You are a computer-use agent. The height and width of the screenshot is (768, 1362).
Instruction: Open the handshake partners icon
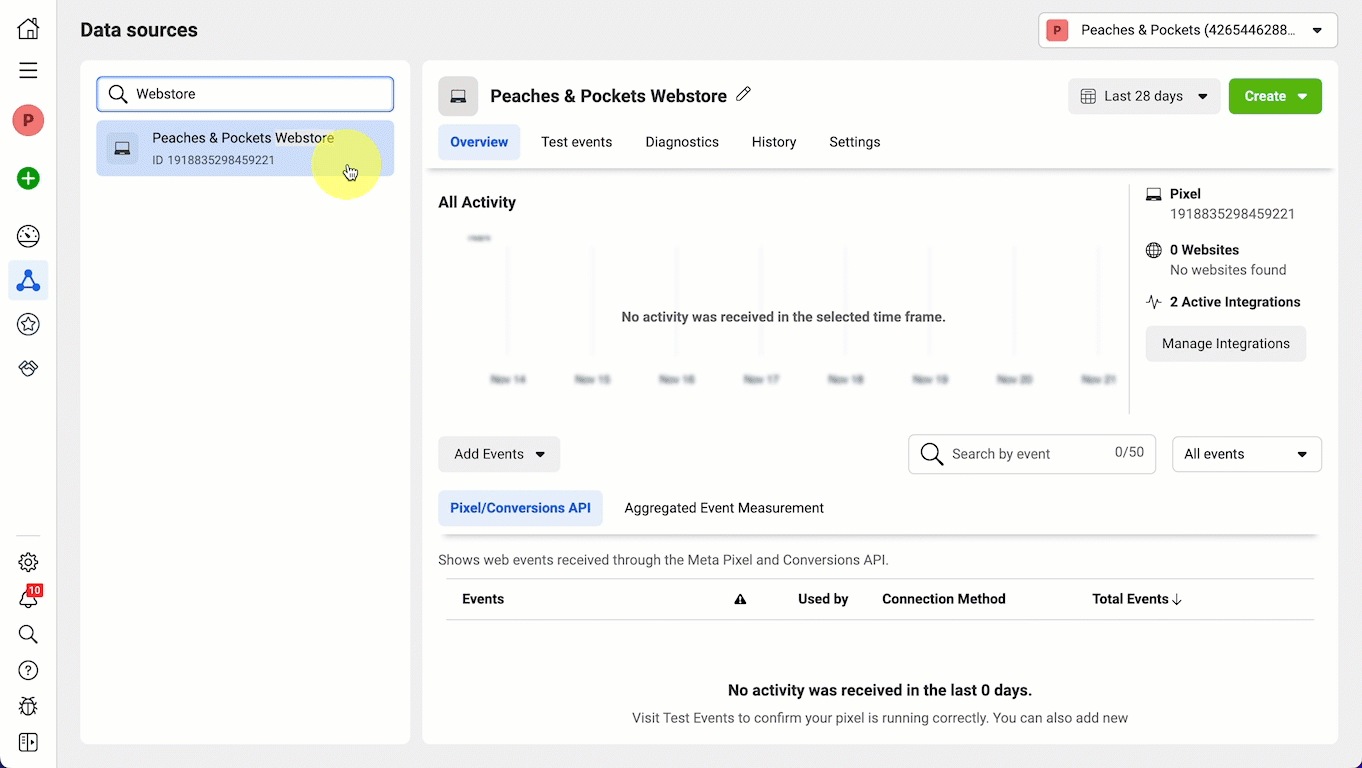(28, 368)
